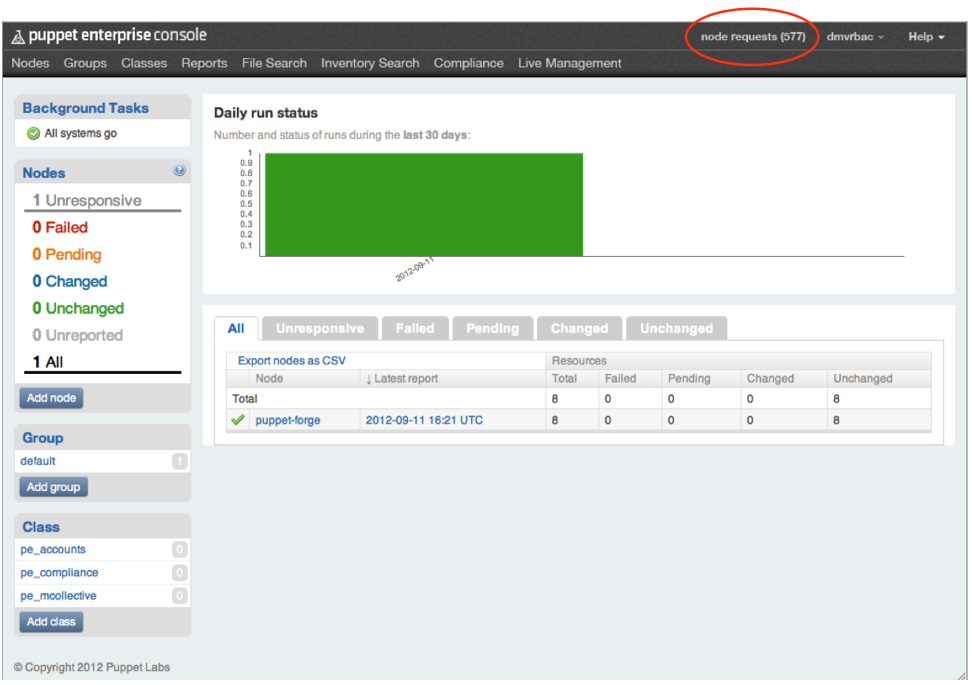
Task: Switch to the Pending tab
Action: (x=492, y=329)
